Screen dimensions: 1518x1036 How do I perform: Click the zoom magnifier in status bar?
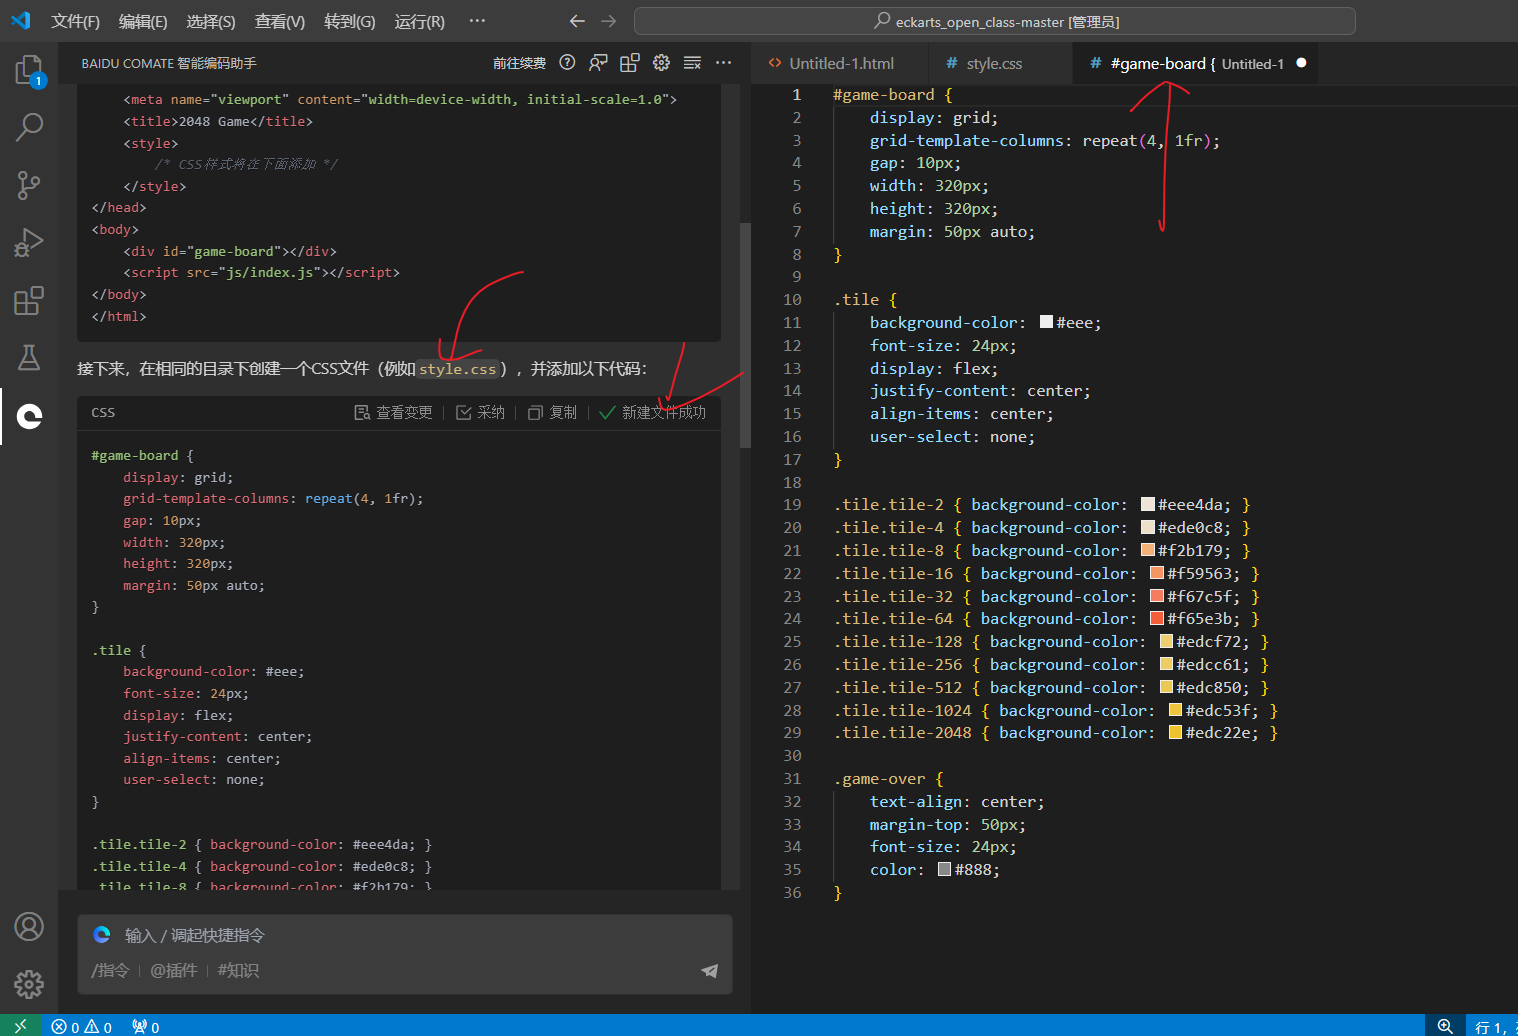pos(1445,1026)
